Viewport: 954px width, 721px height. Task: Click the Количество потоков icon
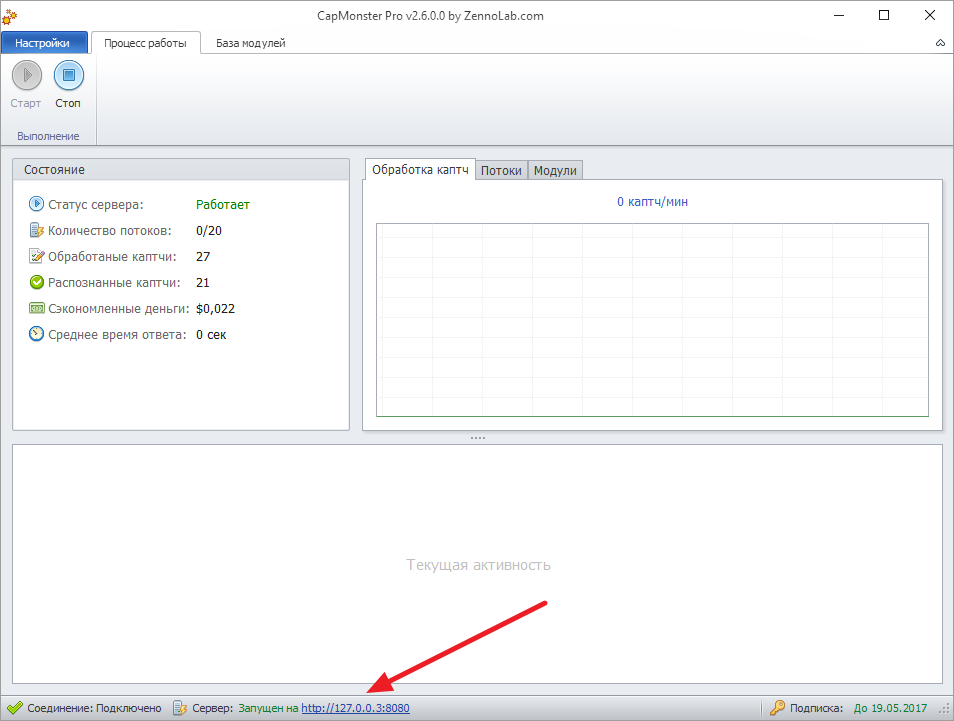click(x=37, y=230)
